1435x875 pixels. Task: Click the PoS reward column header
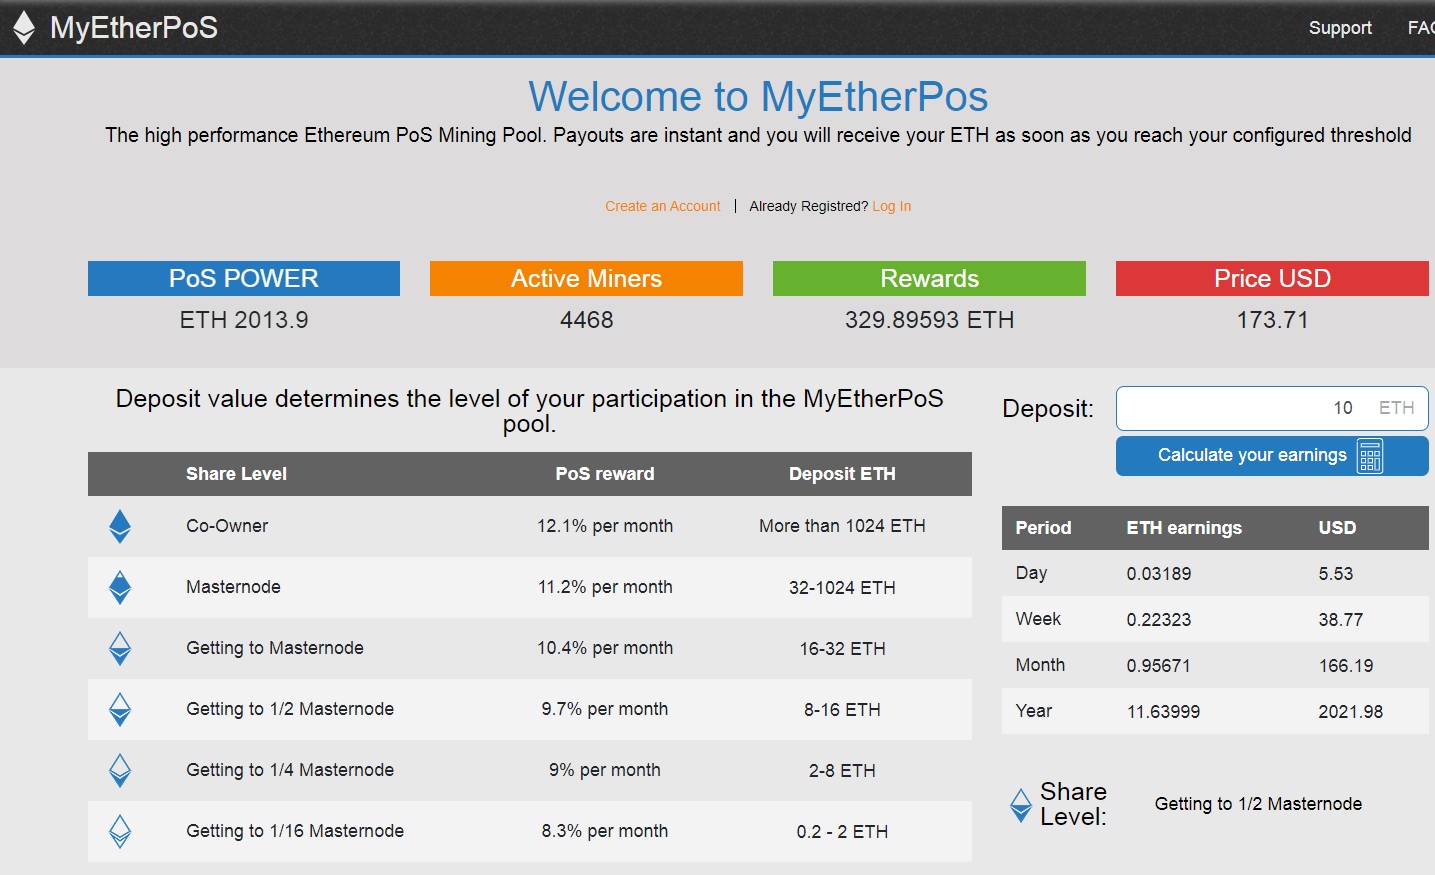(605, 474)
